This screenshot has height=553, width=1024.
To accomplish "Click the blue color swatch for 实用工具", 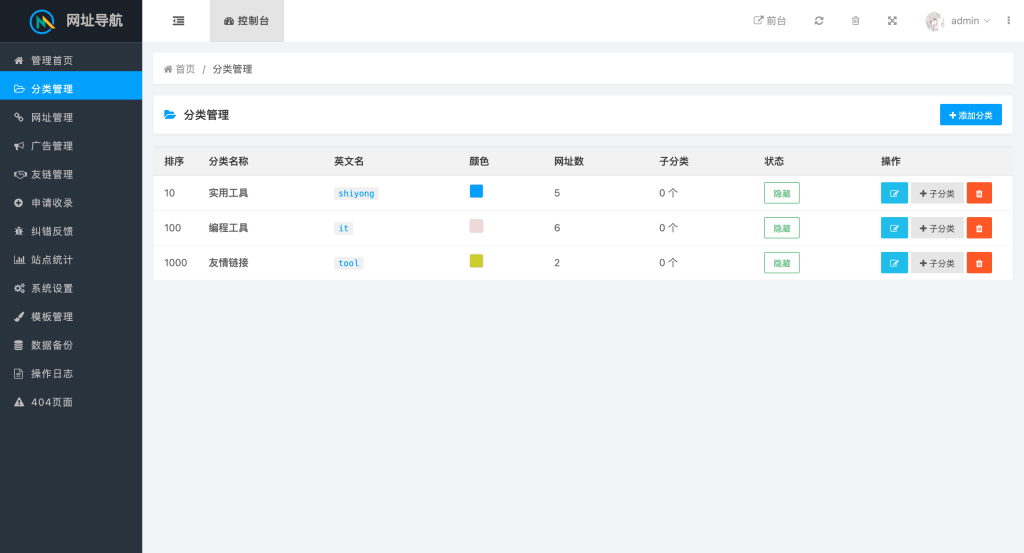I will pos(476,191).
